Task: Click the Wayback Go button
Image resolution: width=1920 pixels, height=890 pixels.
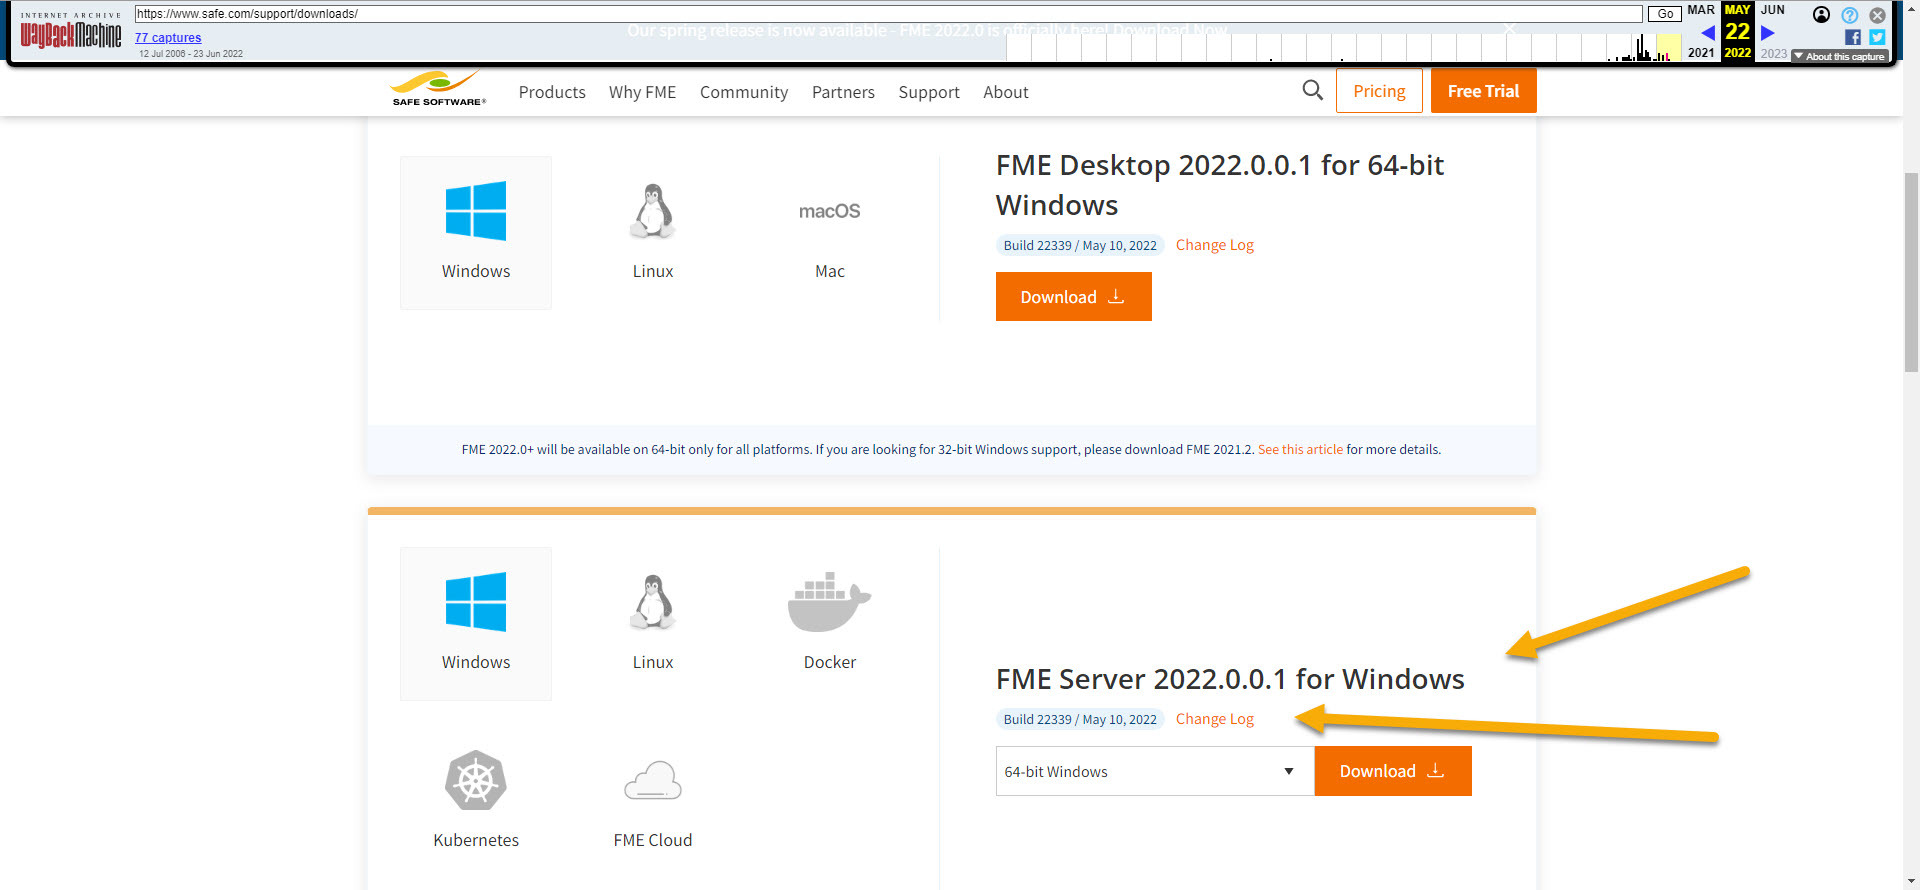Action: [x=1664, y=14]
